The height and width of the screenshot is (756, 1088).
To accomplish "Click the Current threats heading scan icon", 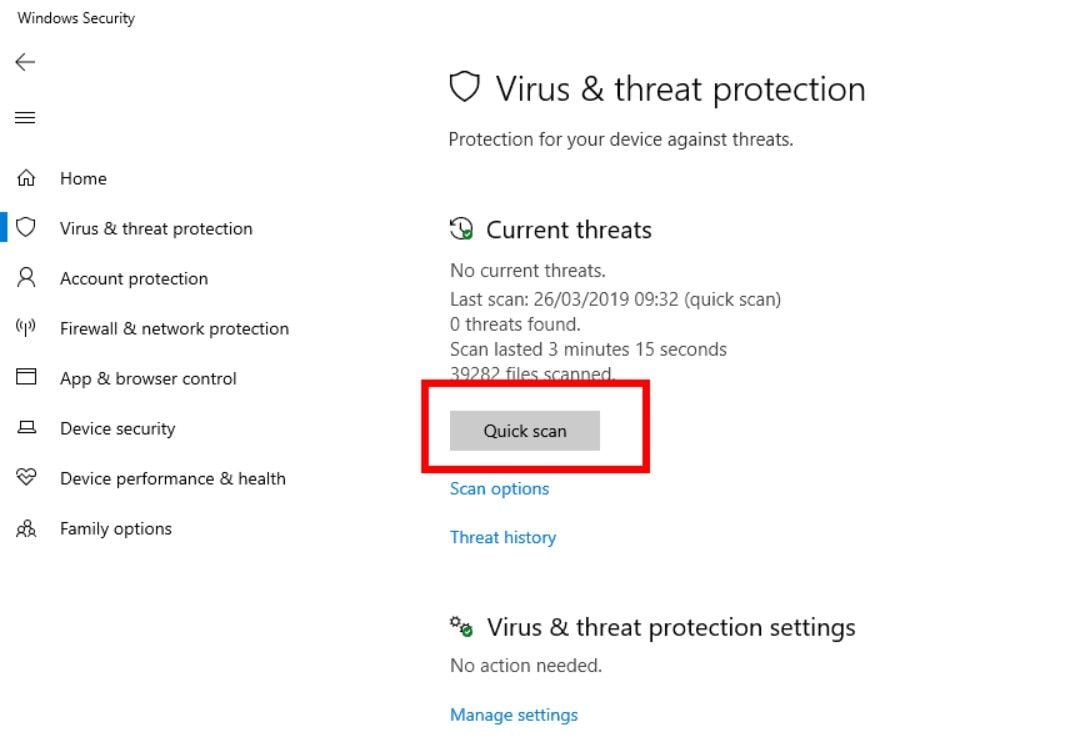I will pos(461,229).
